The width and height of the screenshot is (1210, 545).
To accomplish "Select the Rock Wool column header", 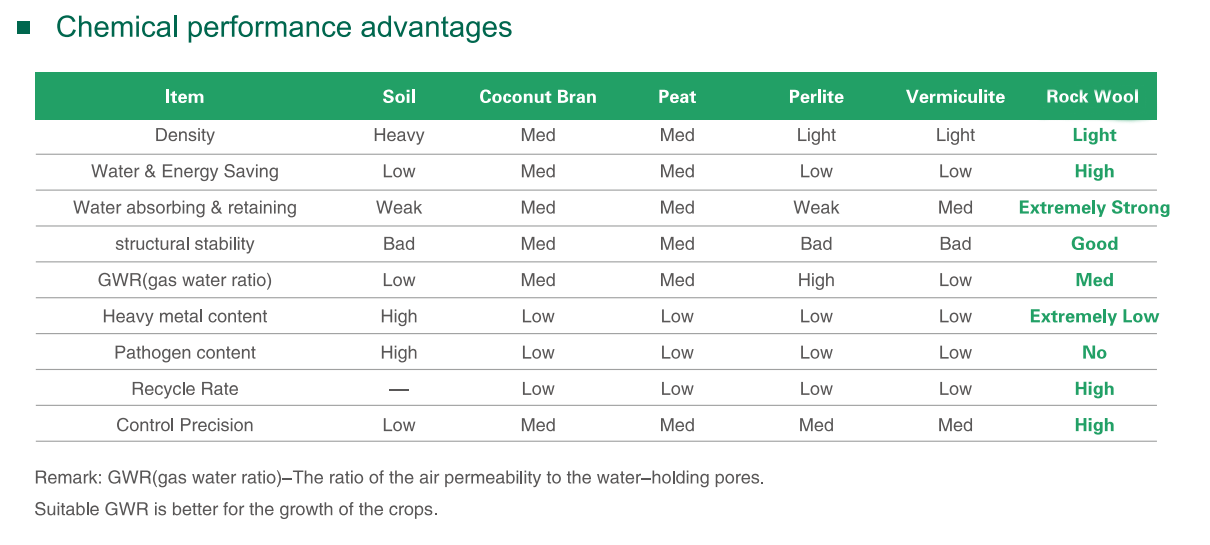I will (x=1093, y=97).
